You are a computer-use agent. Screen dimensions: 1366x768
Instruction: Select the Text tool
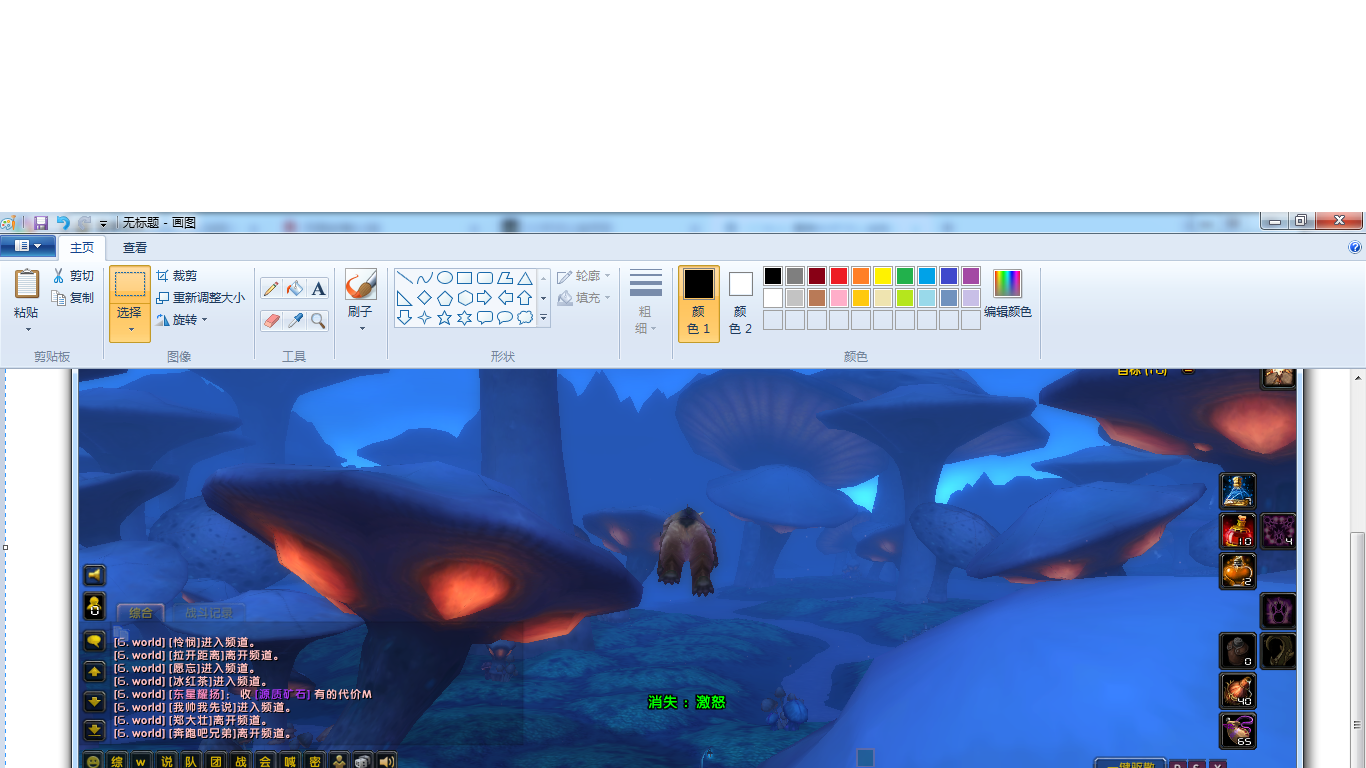[x=317, y=288]
